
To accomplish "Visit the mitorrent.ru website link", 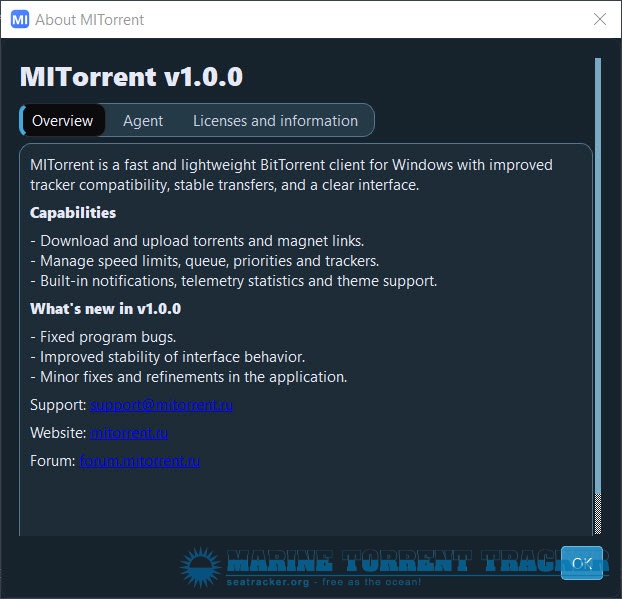I will 129,433.
